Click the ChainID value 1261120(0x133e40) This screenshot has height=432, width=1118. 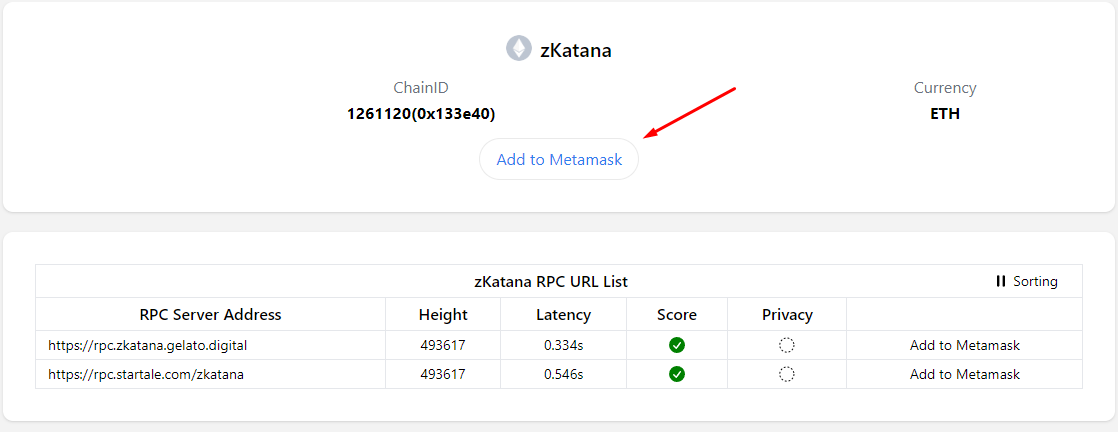(421, 114)
